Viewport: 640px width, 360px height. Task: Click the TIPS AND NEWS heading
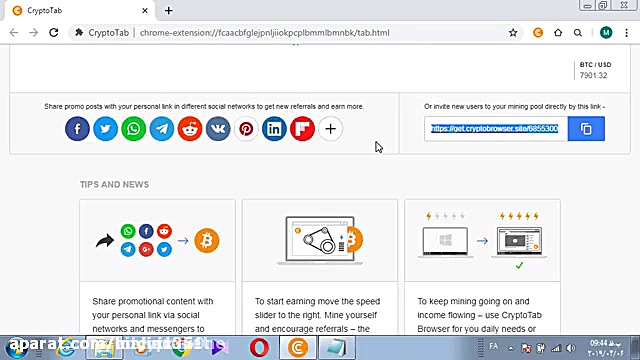pyautogui.click(x=114, y=184)
